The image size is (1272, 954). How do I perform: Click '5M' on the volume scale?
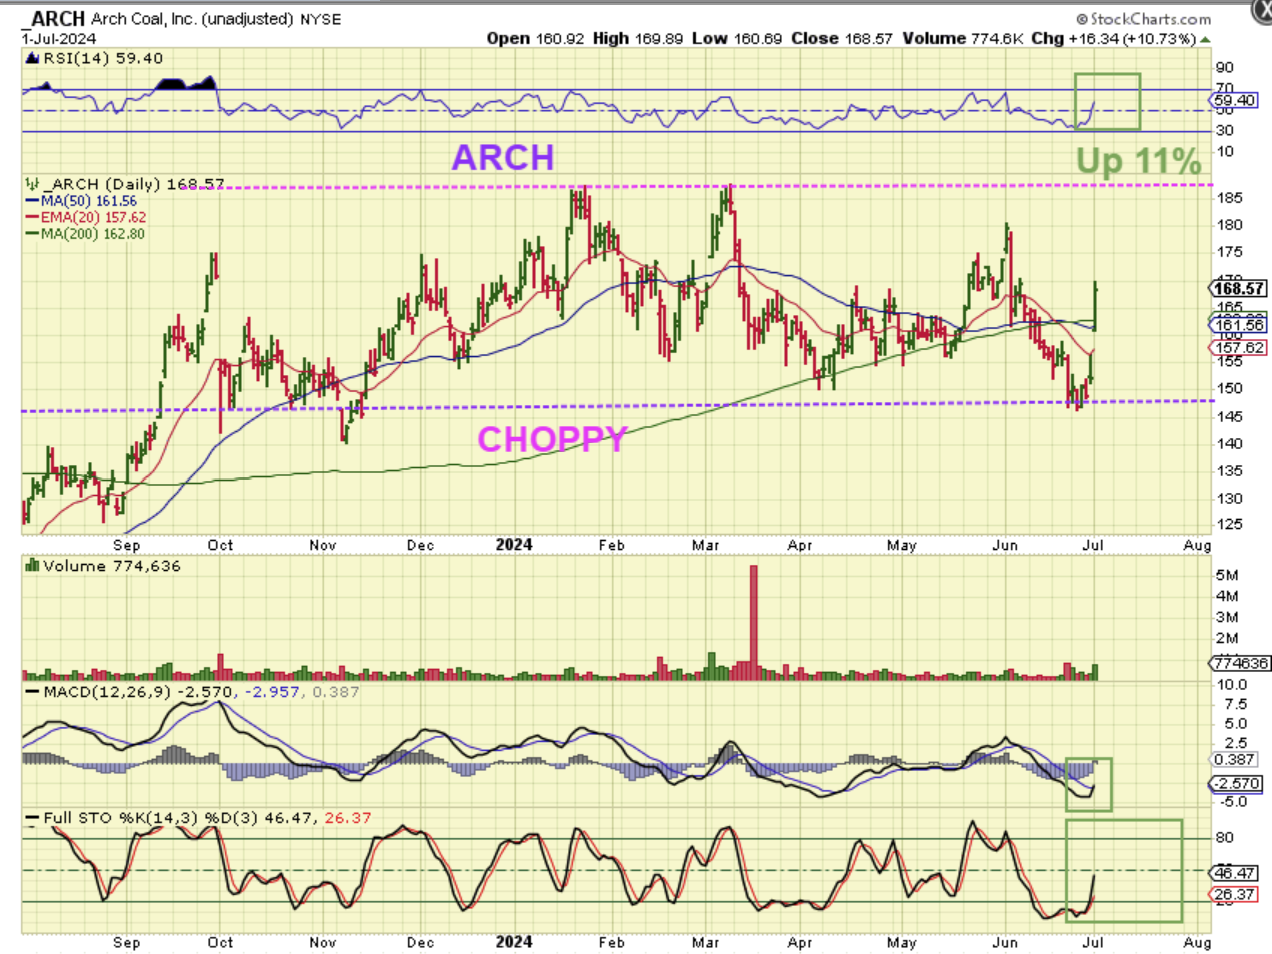pyautogui.click(x=1227, y=575)
